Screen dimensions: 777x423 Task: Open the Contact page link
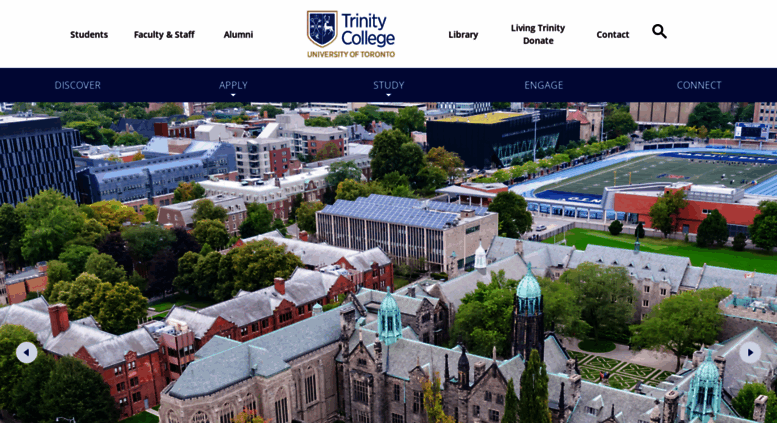click(x=612, y=35)
